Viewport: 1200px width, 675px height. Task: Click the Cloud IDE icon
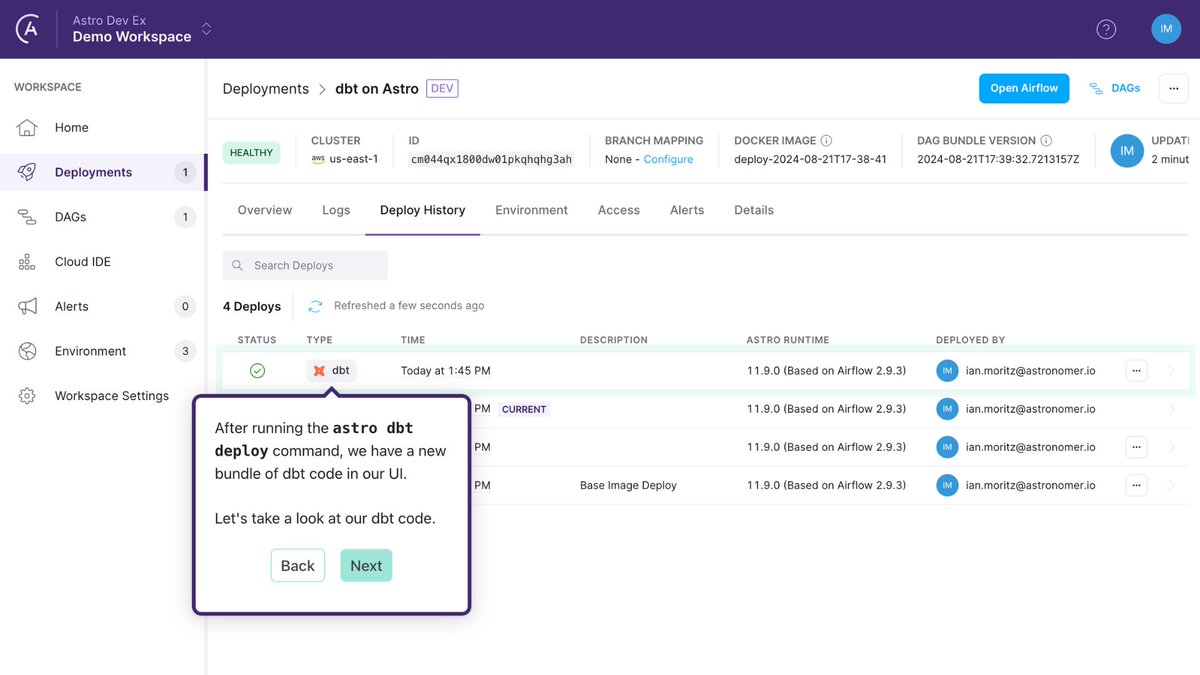(x=27, y=262)
